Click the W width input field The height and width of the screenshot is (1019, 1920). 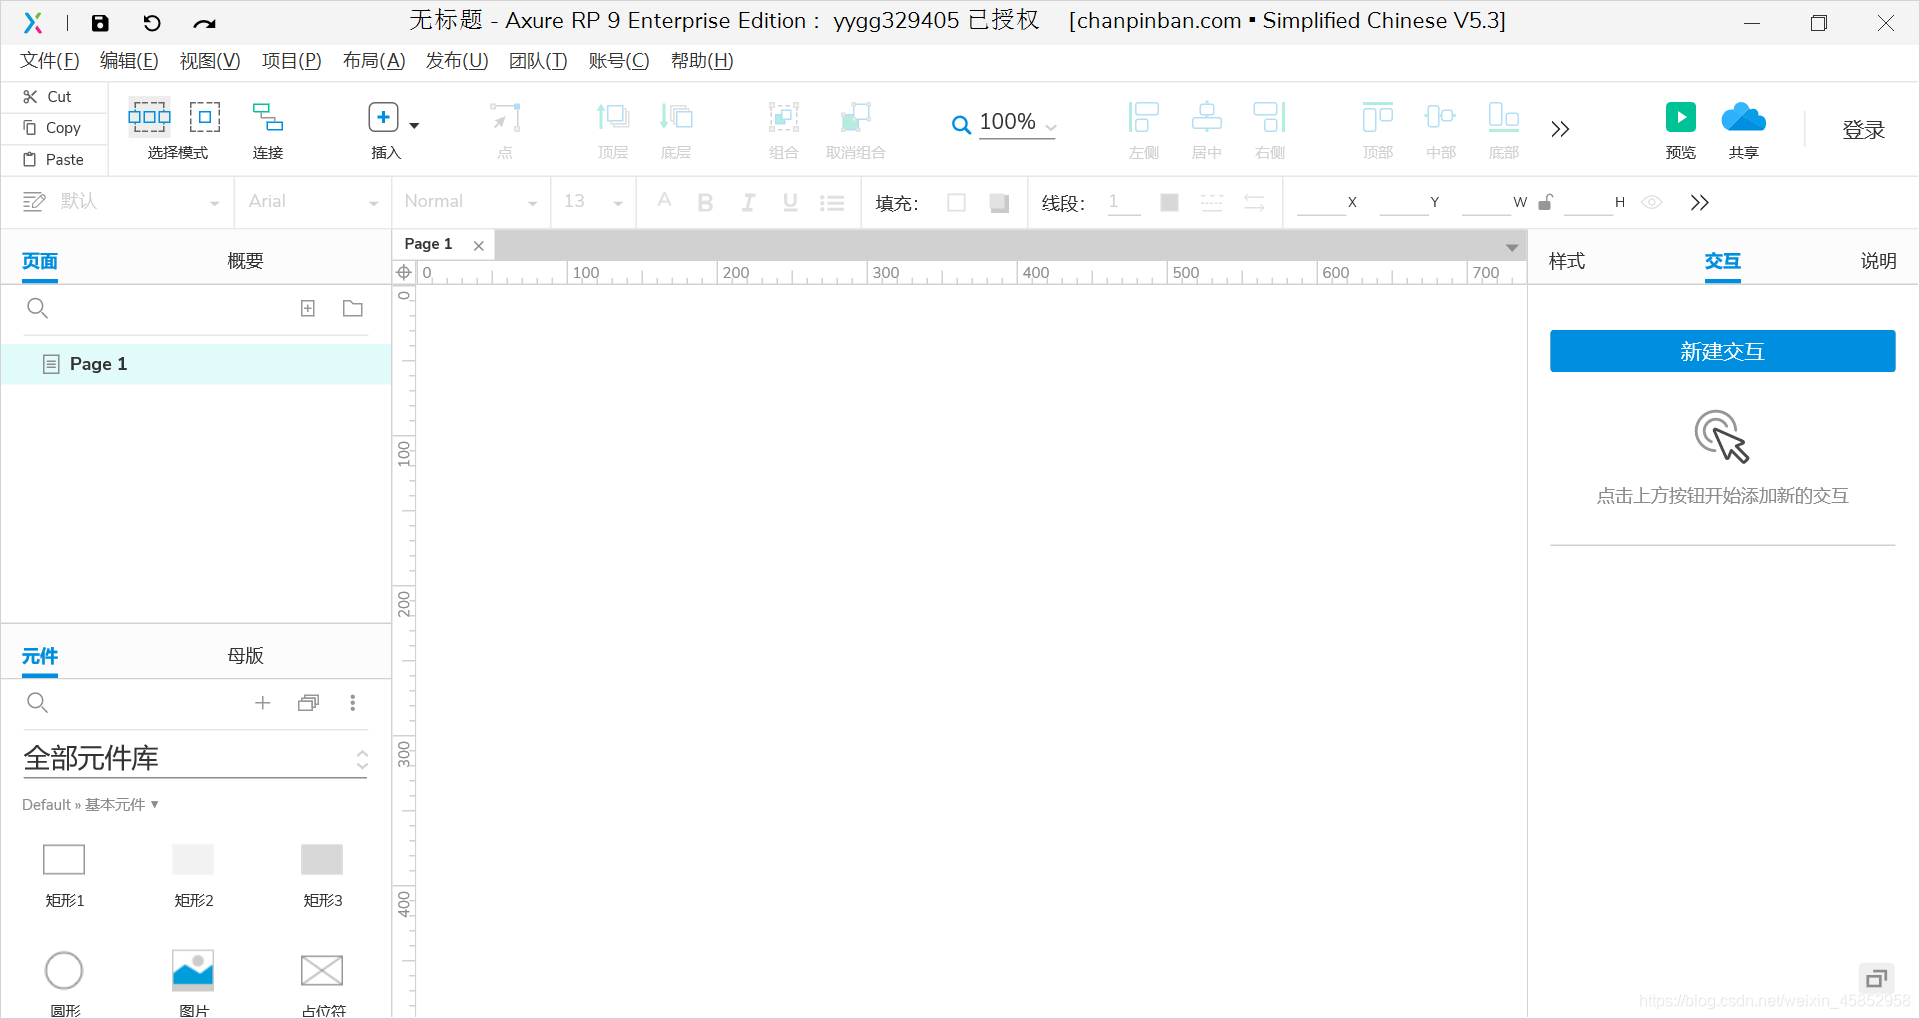point(1486,203)
